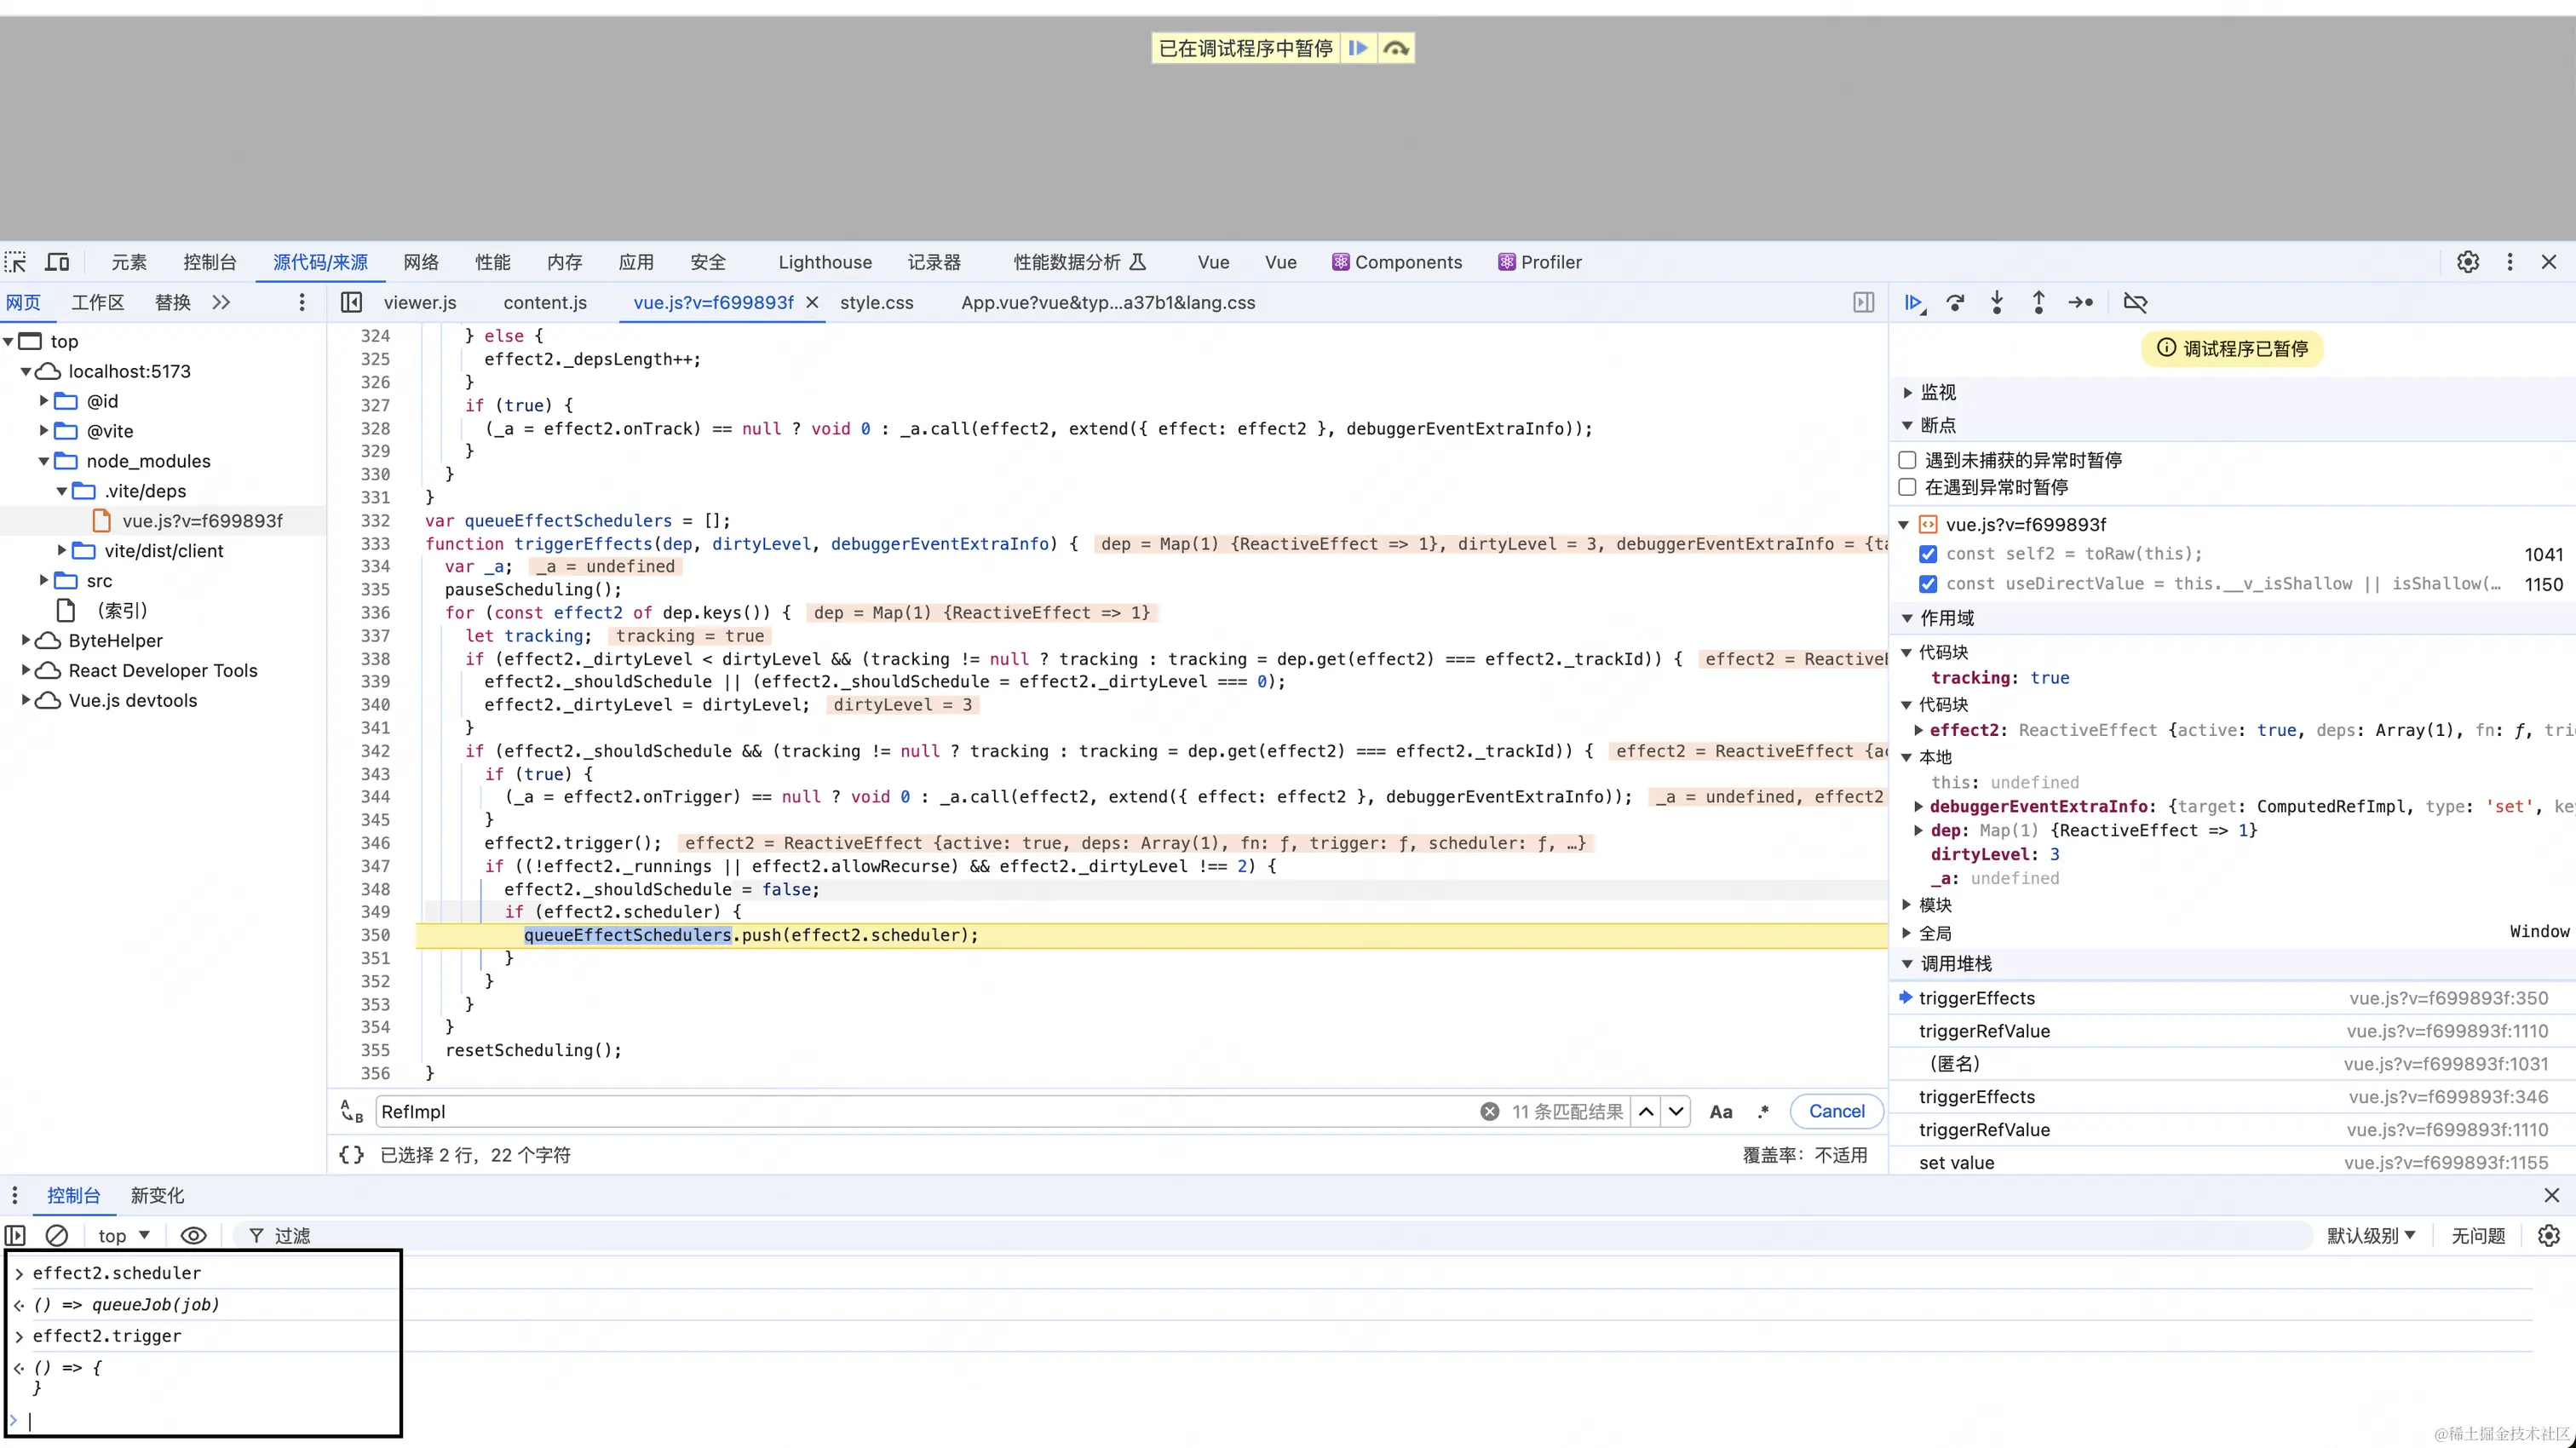Click the step out of function icon
Image resolution: width=2576 pixels, height=1448 pixels.
[x=2038, y=303]
